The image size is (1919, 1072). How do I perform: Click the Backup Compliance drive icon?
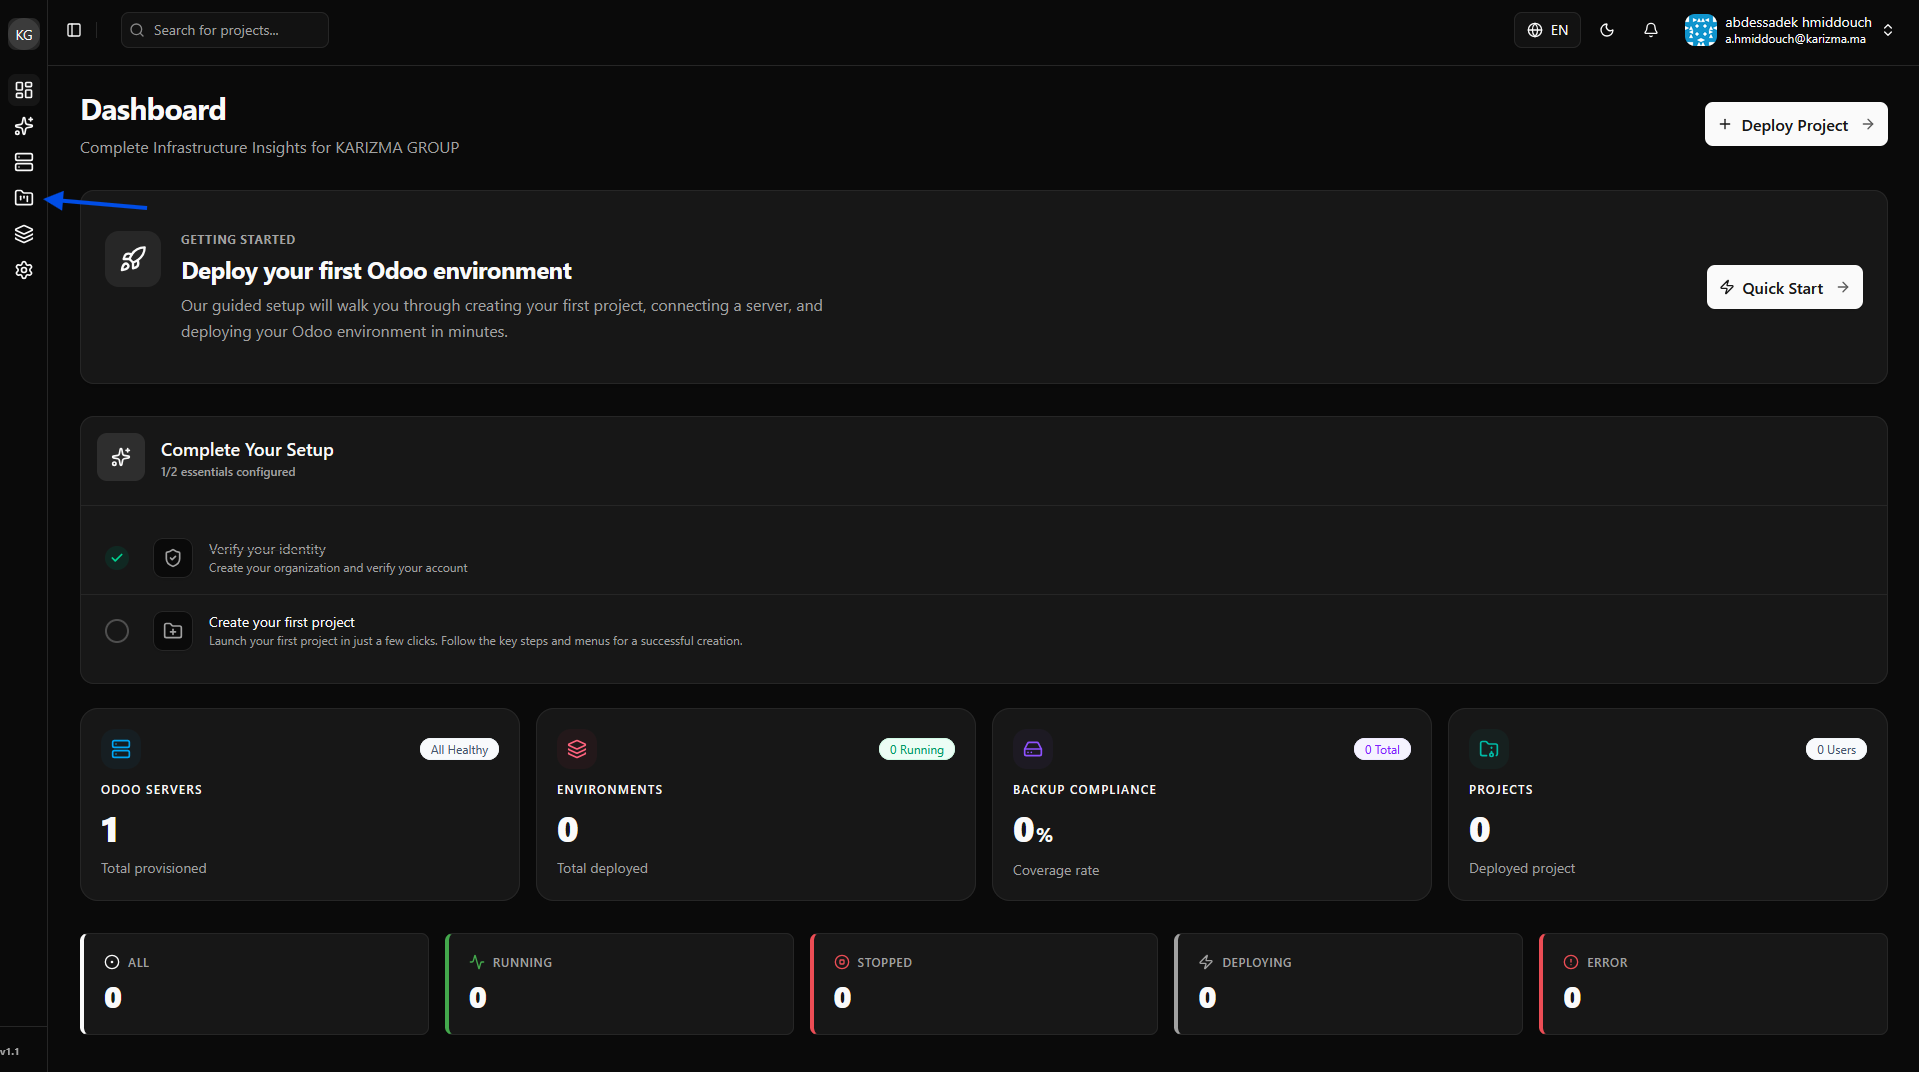pos(1033,749)
